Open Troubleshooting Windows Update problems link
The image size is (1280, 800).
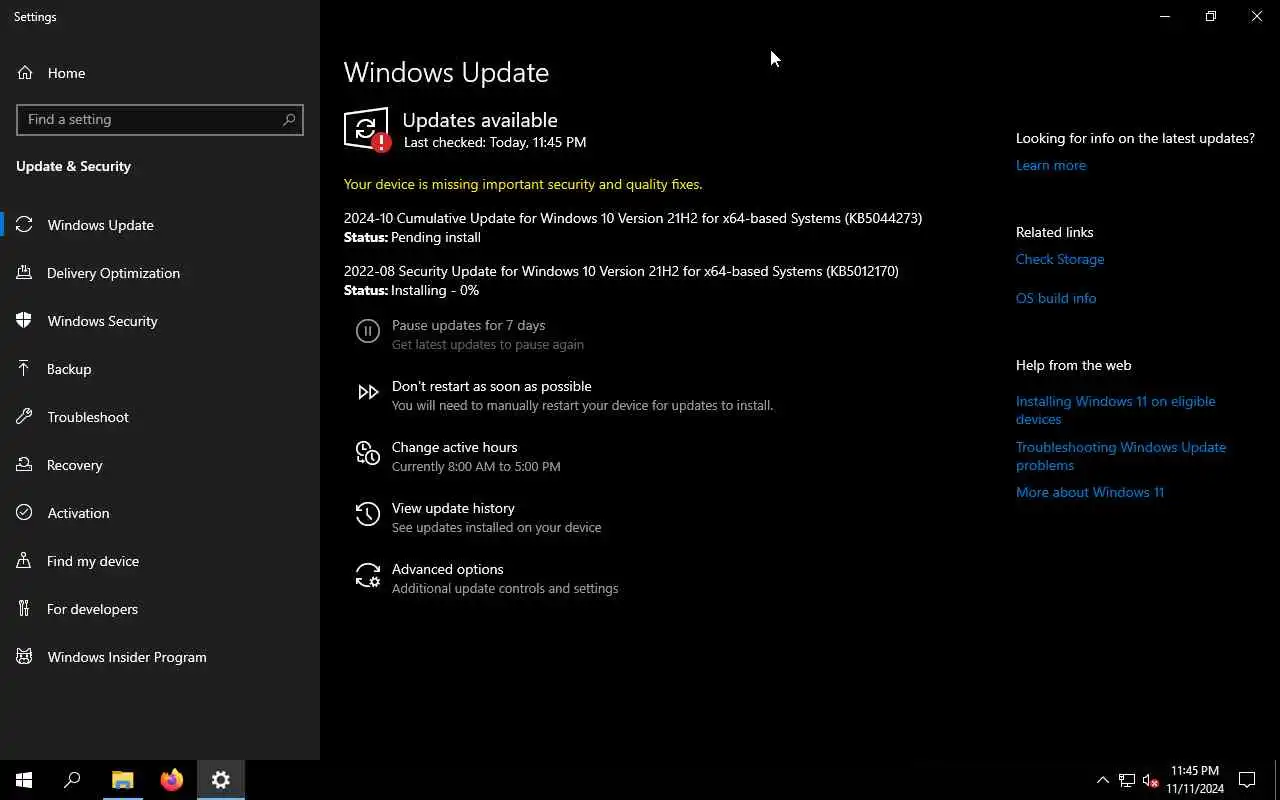1120,456
